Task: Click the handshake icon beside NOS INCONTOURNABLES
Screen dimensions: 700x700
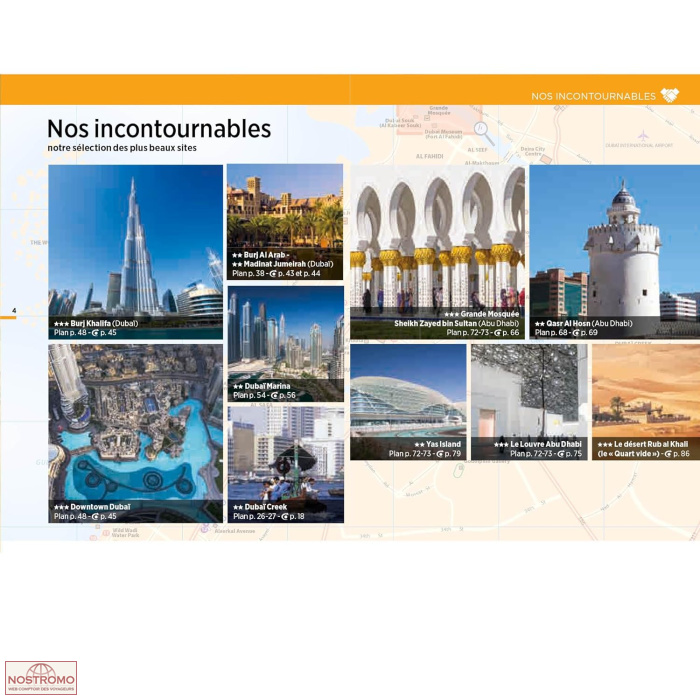Action: pos(670,95)
